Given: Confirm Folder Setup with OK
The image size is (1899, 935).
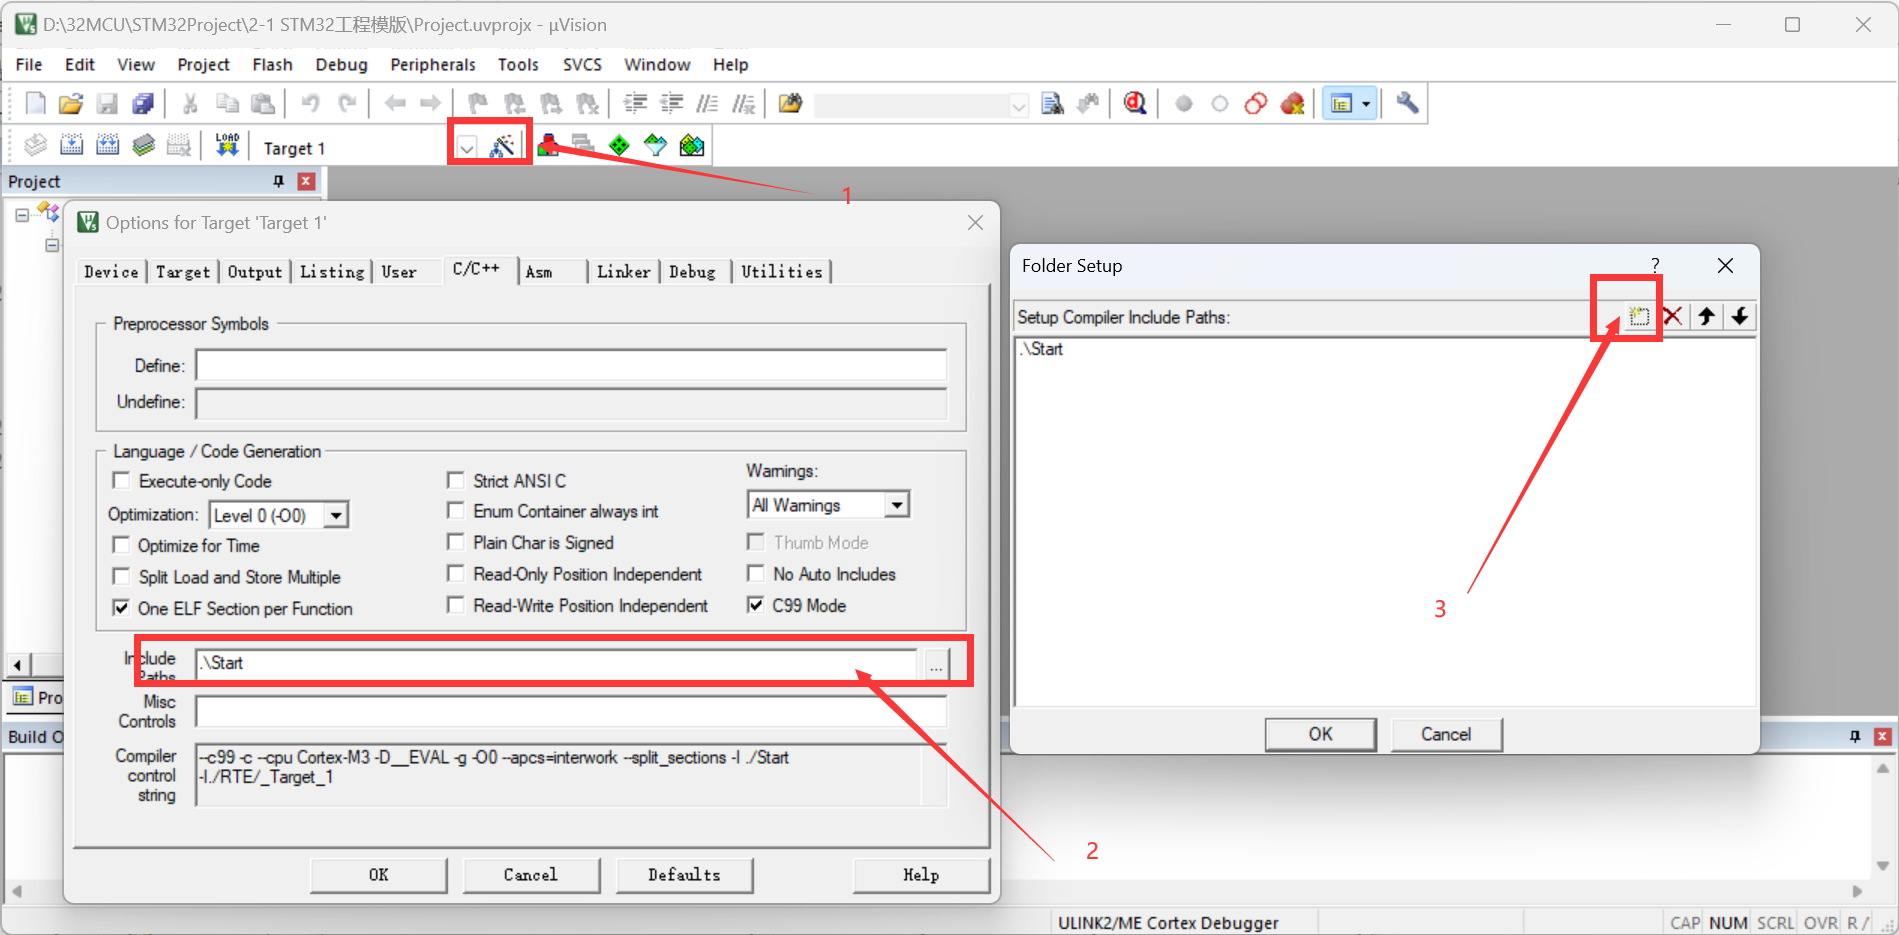Looking at the screenshot, I should tap(1320, 734).
